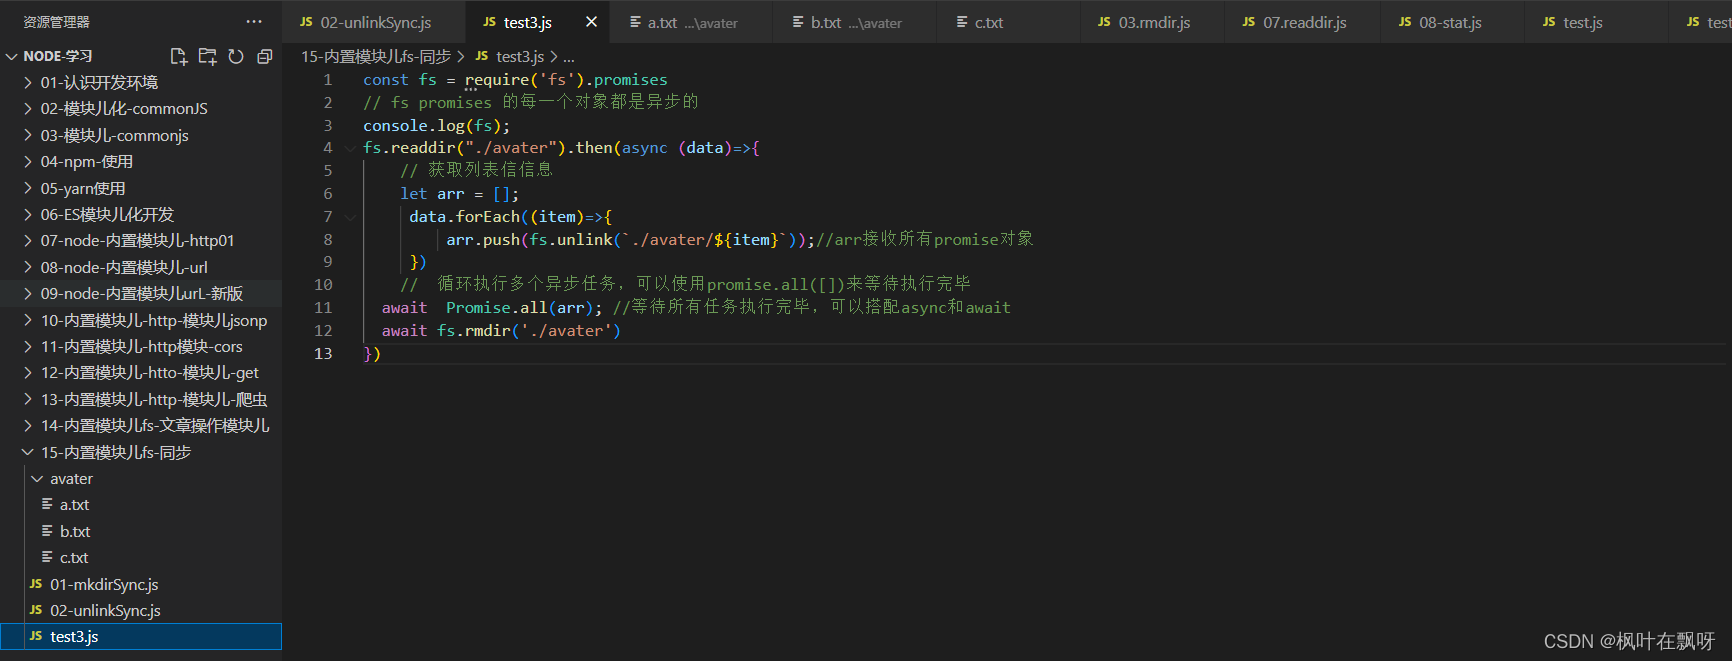The width and height of the screenshot is (1732, 661).
Task: Click 'fs.rmdir' code on line 12
Action: [x=474, y=330]
